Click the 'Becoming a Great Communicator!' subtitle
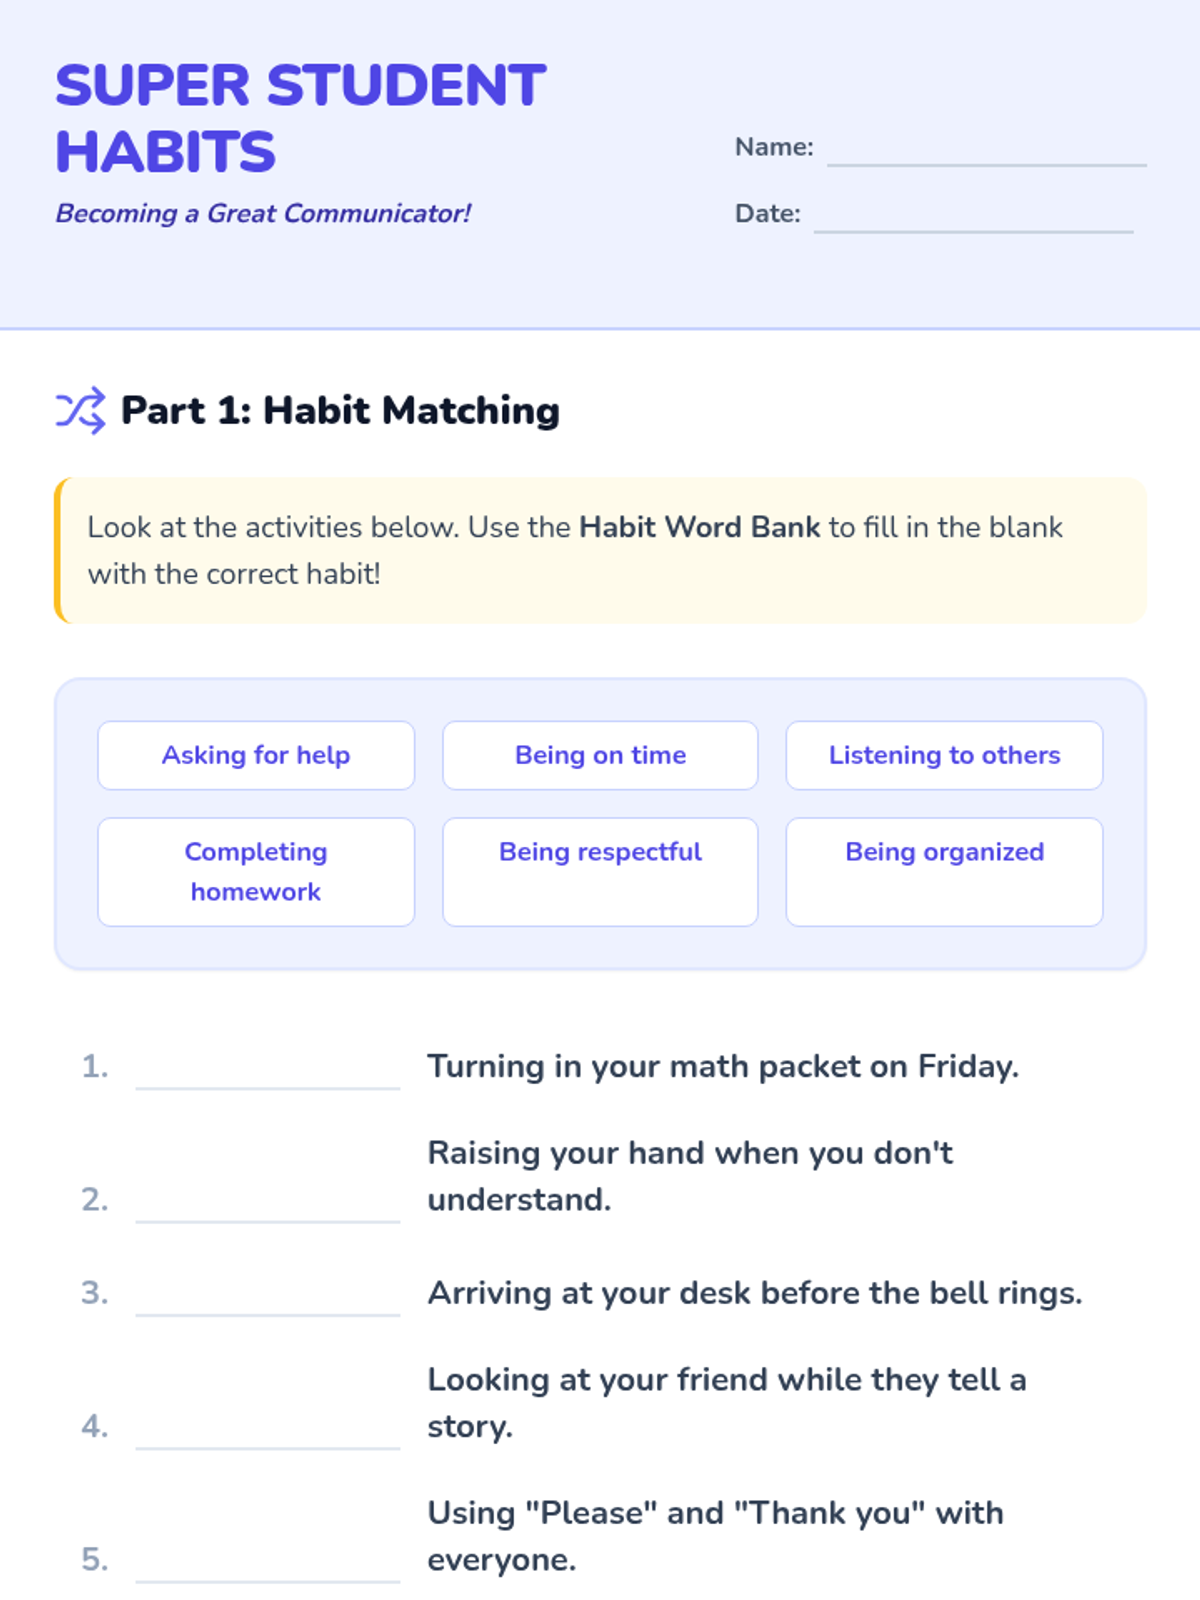 coord(263,213)
